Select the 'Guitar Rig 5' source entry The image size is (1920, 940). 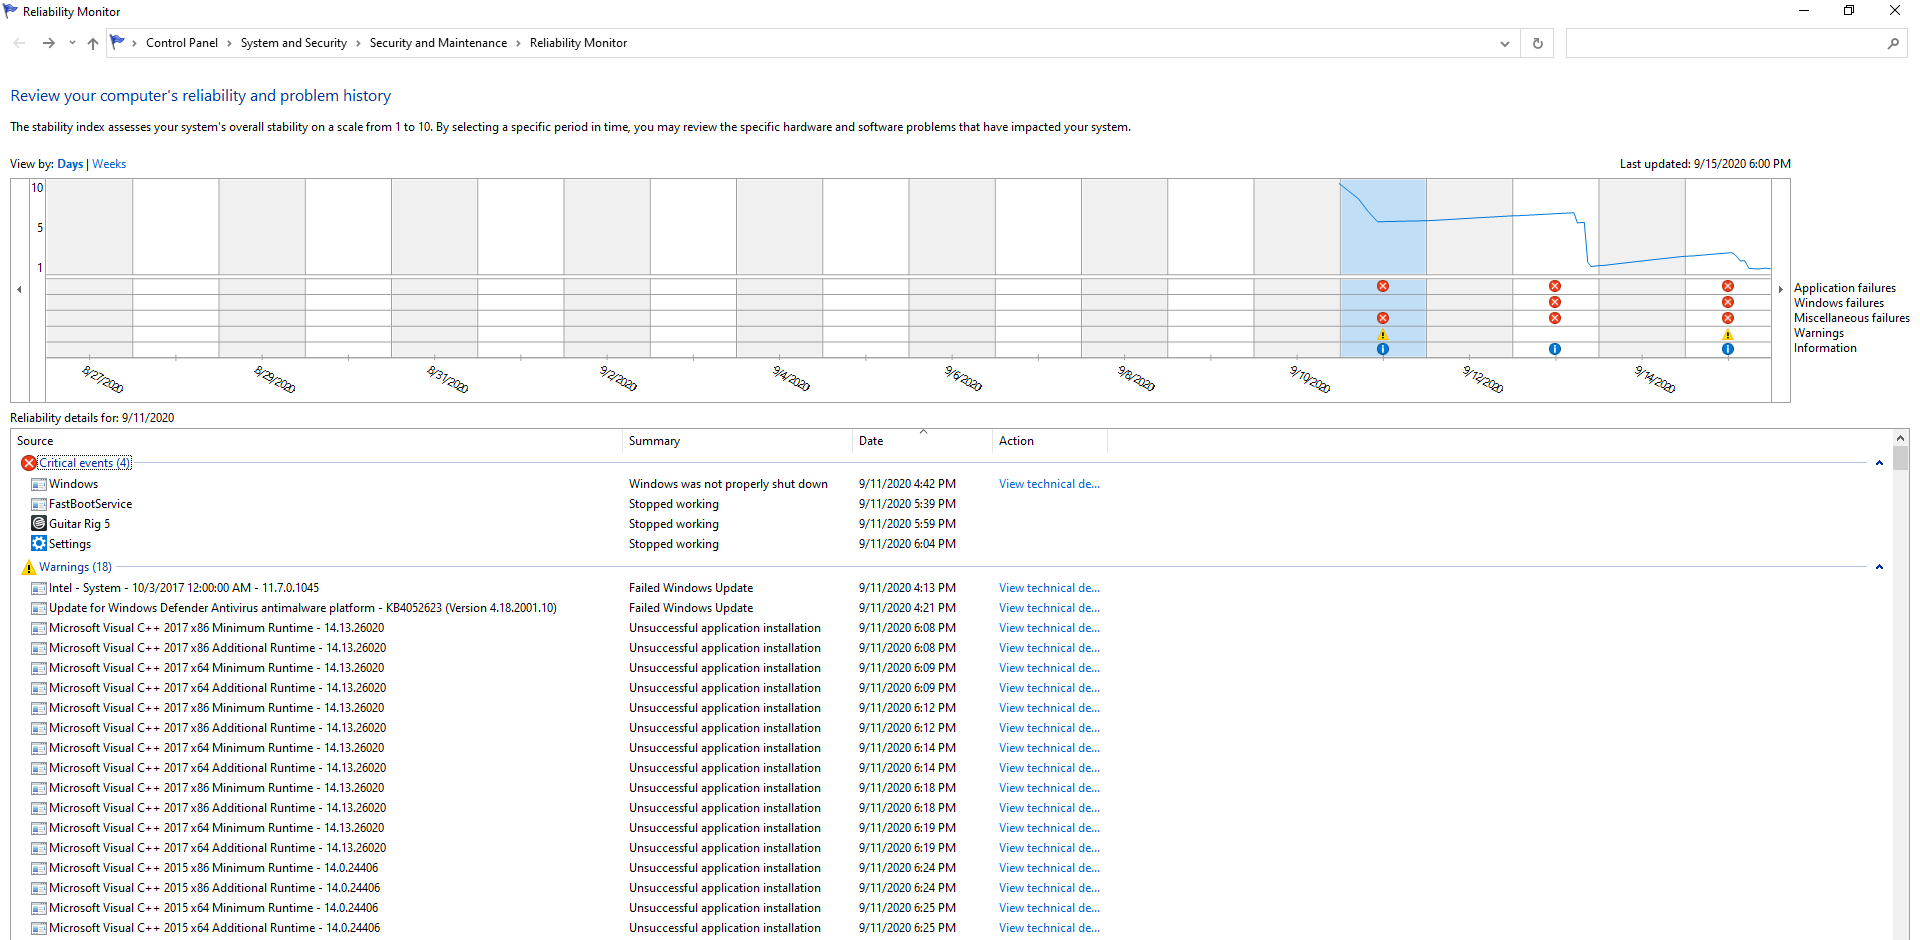80,524
